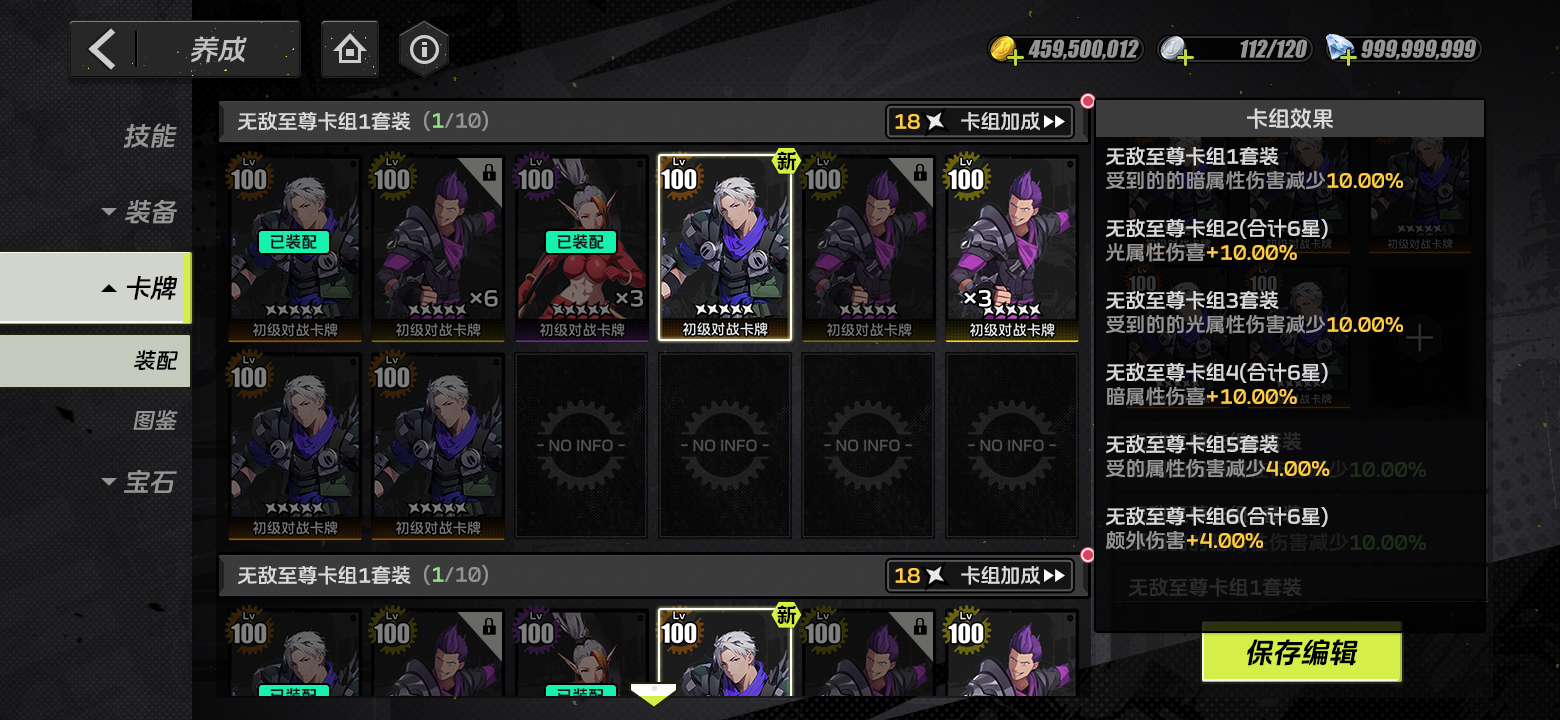Collapse the 卡牌 sidebar section
1560x720 pixels.
pyautogui.click(x=139, y=289)
